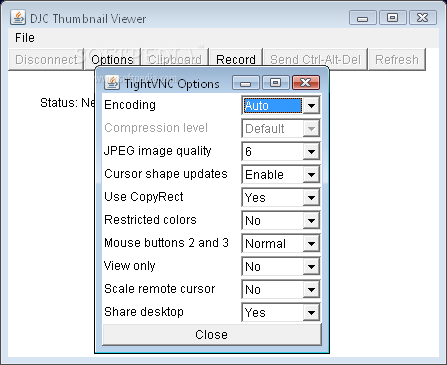
Task: Click the Share desktop label
Action: pos(144,312)
